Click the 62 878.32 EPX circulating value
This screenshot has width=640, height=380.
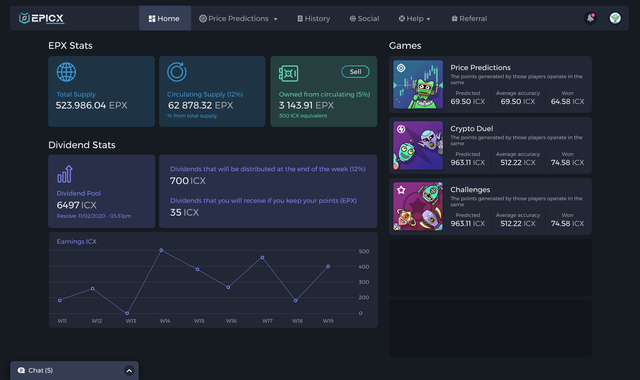tap(200, 105)
